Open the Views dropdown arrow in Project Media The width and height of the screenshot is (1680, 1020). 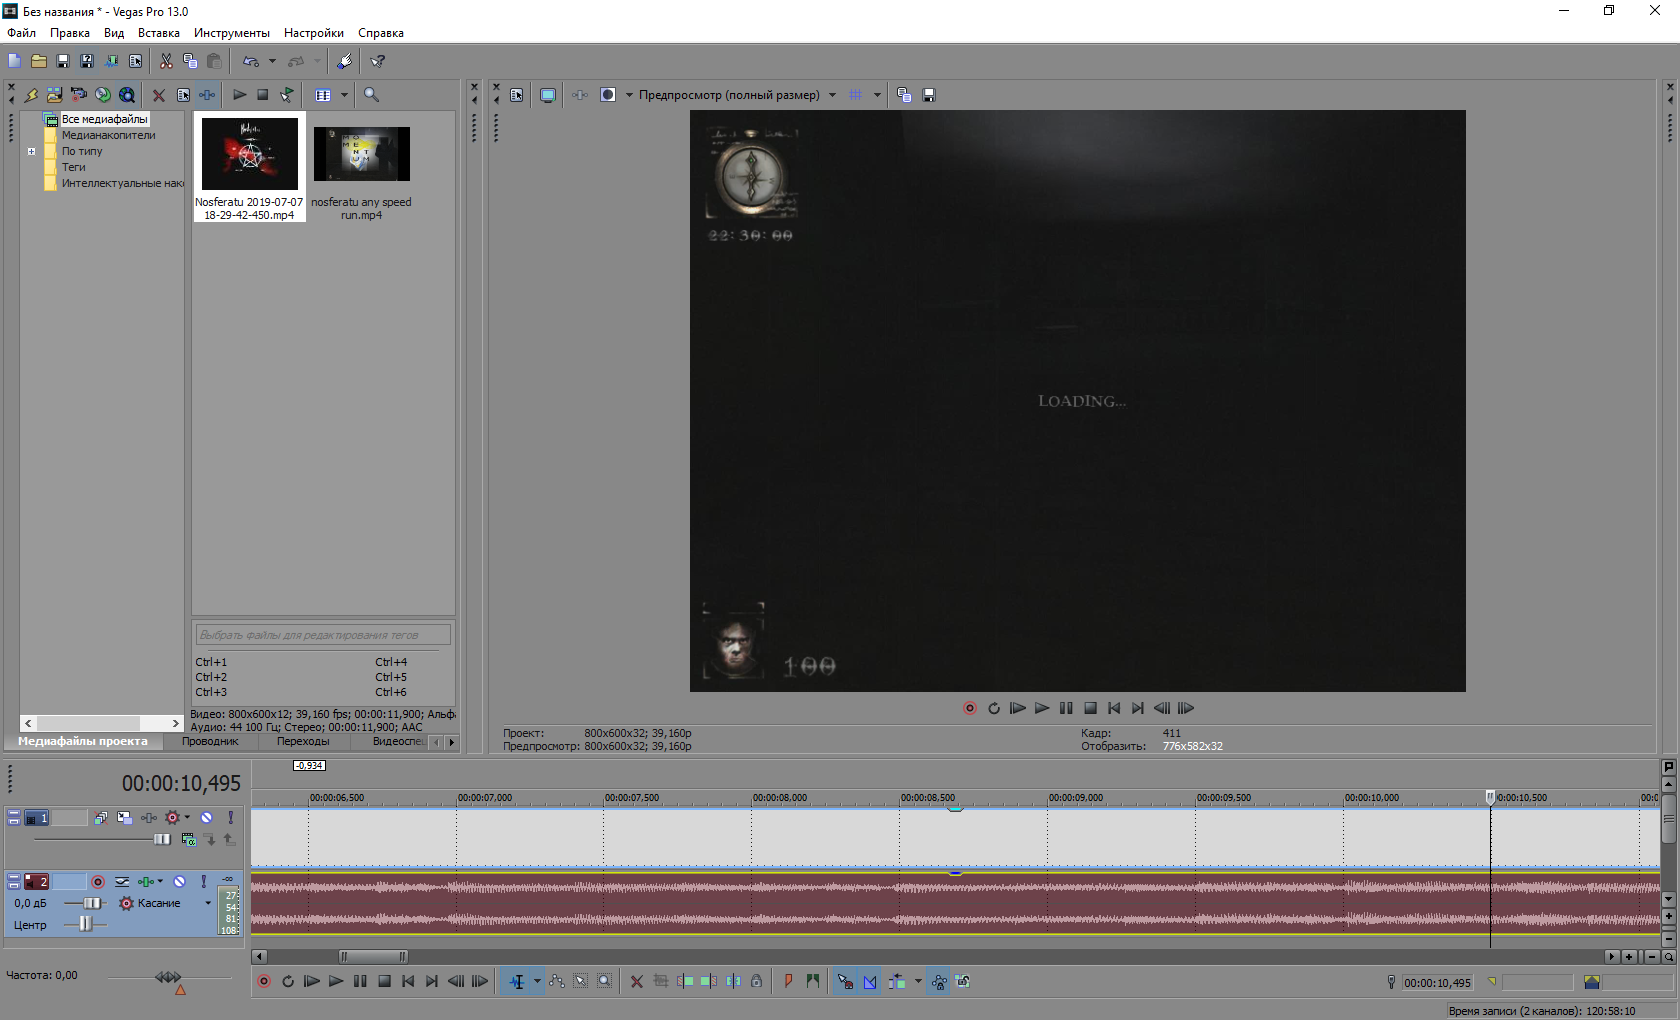pyautogui.click(x=344, y=95)
